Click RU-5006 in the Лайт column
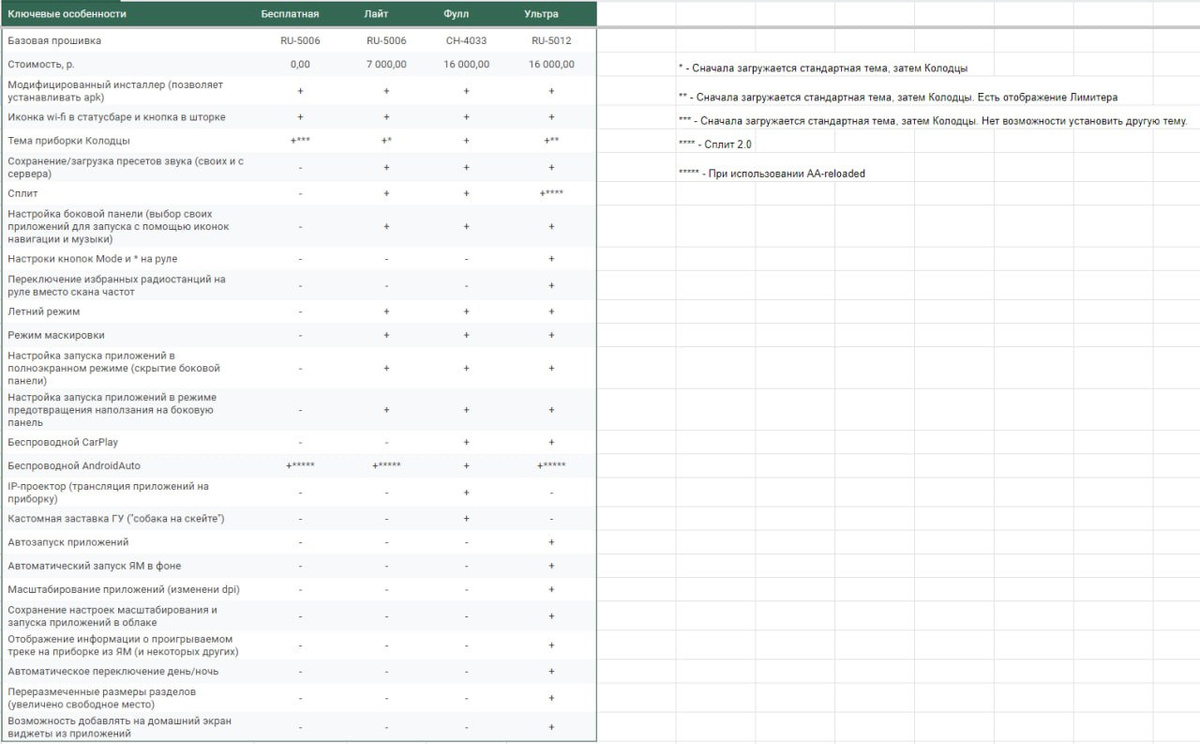Viewport: 1200px width, 744px height. (x=386, y=41)
